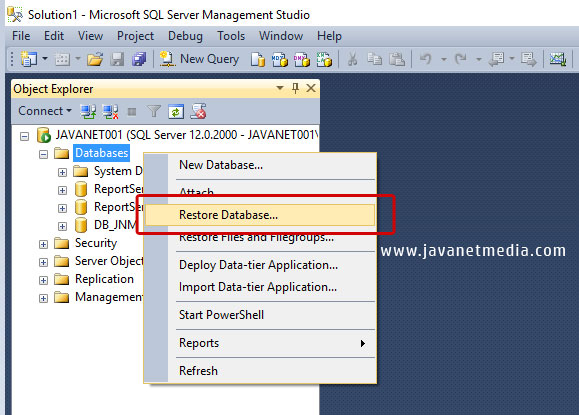Image resolution: width=579 pixels, height=415 pixels.
Task: Choose Deploy Data-tier Application... option
Action: 260,265
